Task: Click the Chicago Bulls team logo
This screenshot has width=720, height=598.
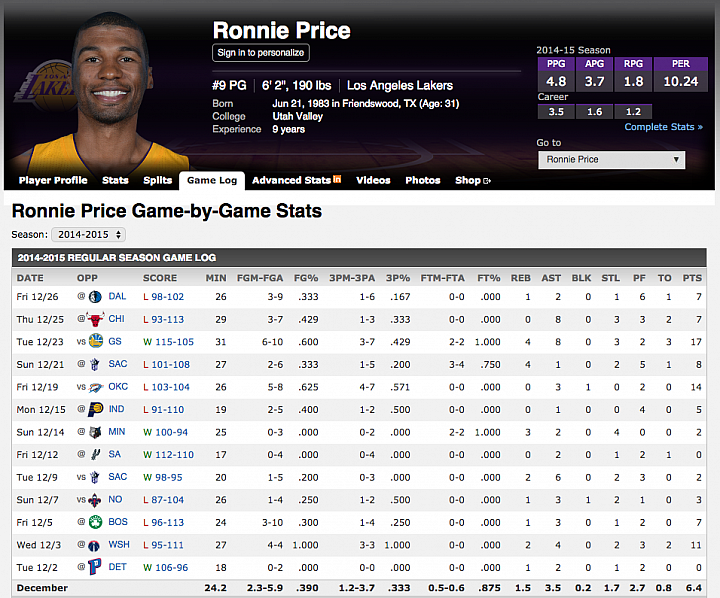Action: [x=95, y=319]
